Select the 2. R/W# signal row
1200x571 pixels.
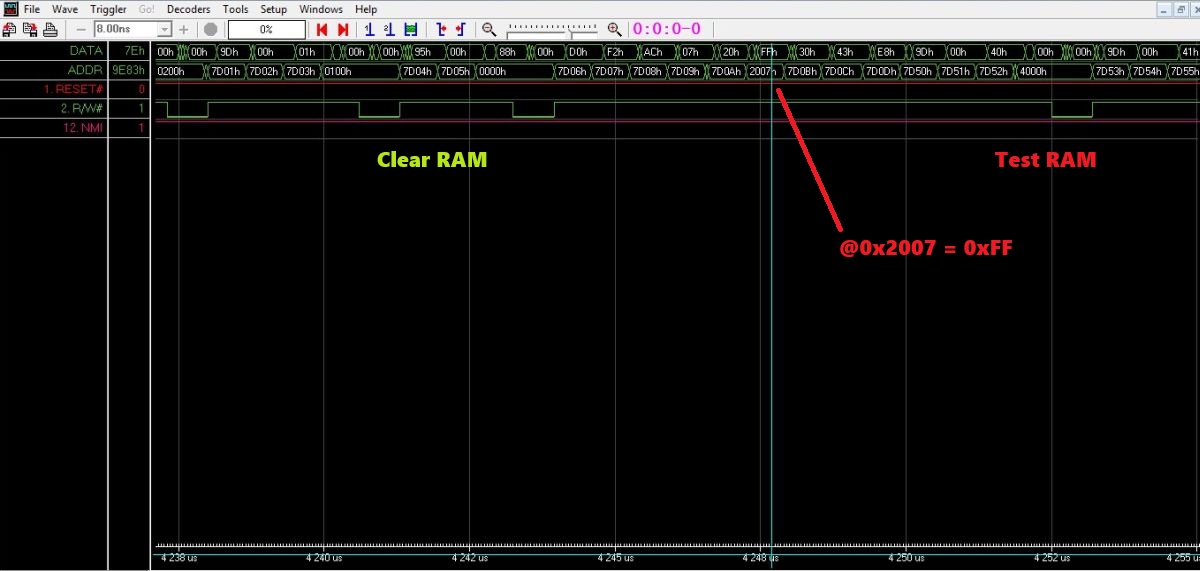78,108
